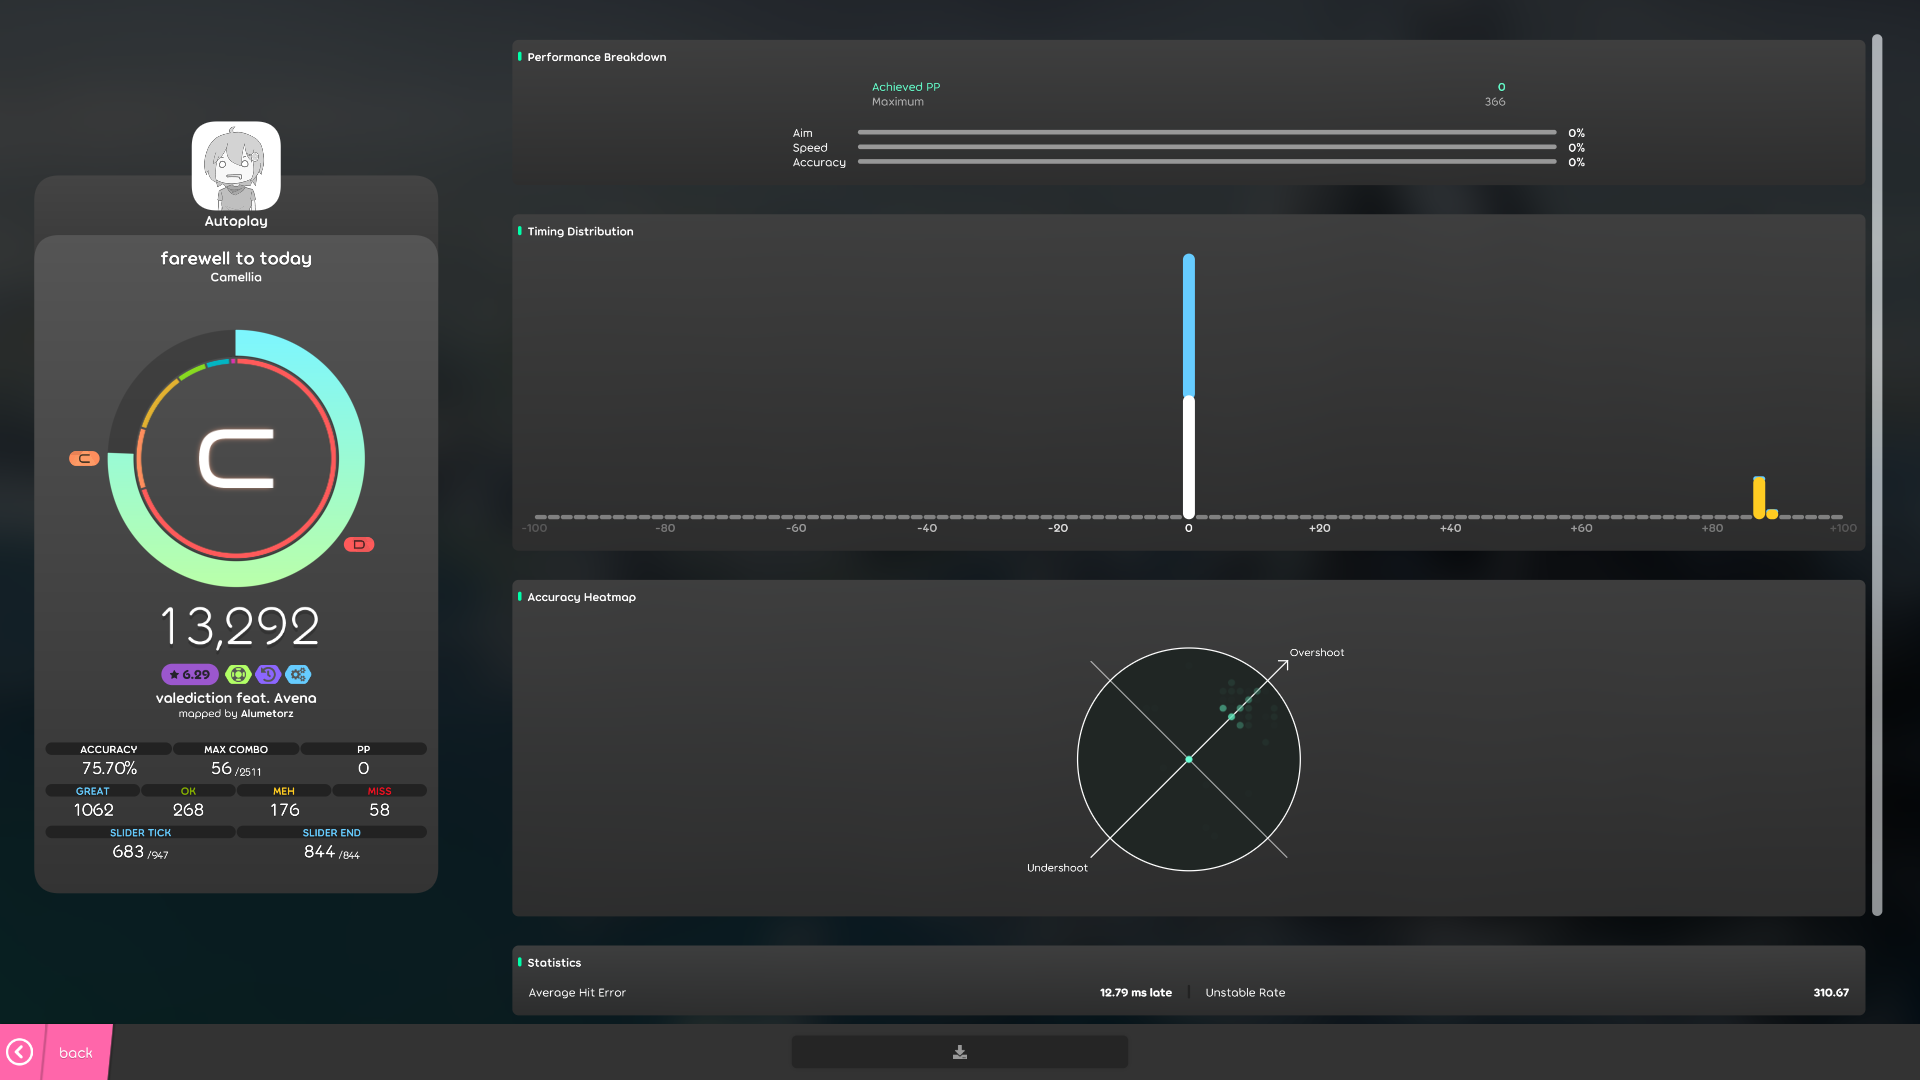Viewport: 1920px width, 1080px height.
Task: Click the purple 6.29 star rating badge
Action: coord(190,675)
